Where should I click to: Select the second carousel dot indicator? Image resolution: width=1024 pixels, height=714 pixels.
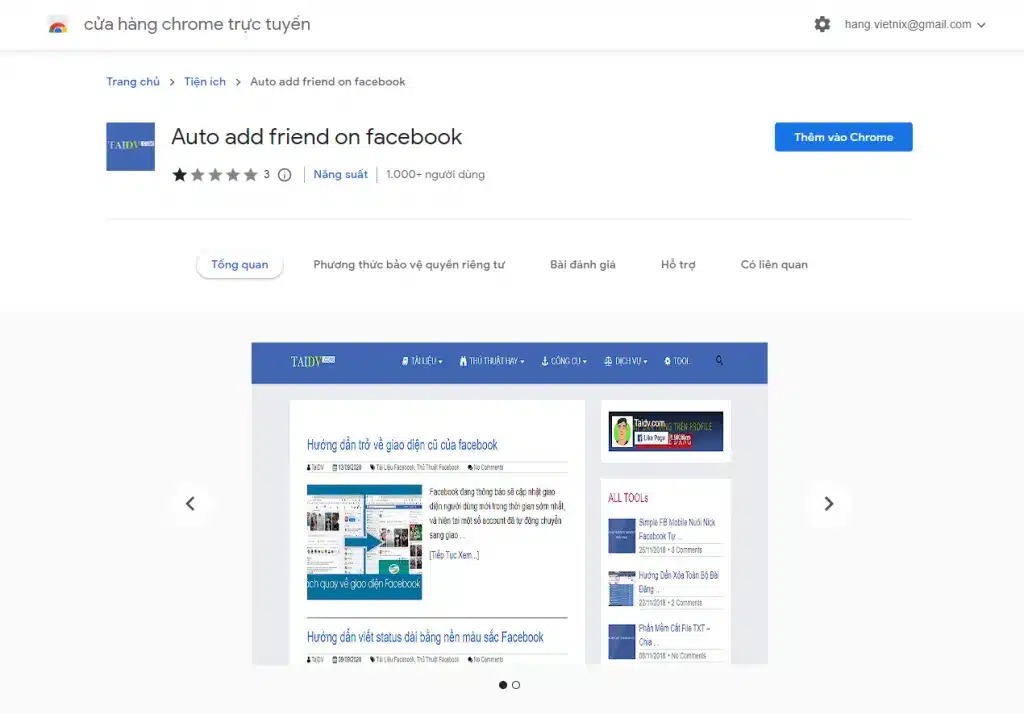pyautogui.click(x=516, y=685)
